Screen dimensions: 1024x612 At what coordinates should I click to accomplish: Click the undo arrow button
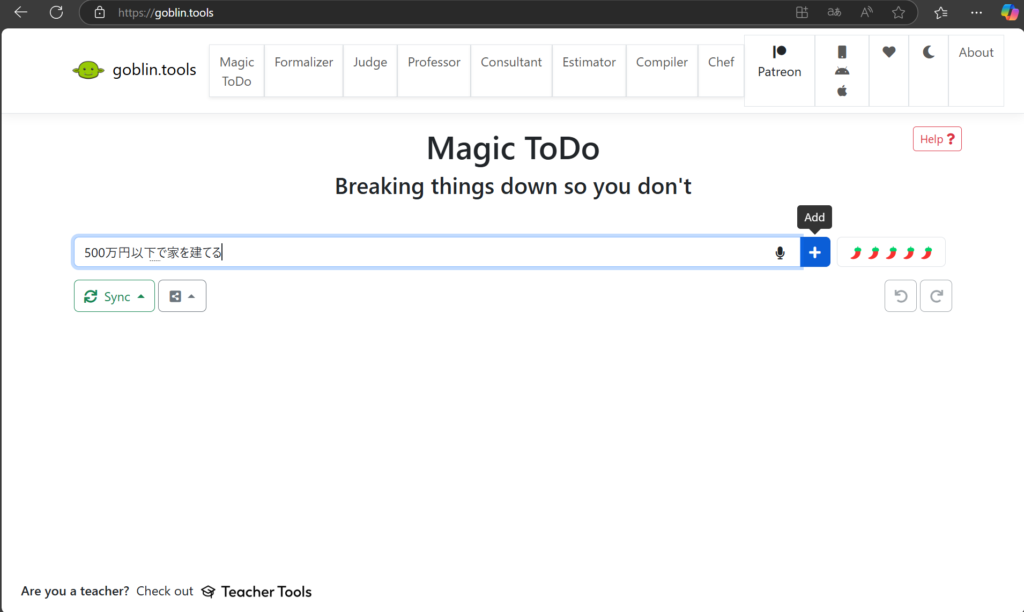point(900,296)
